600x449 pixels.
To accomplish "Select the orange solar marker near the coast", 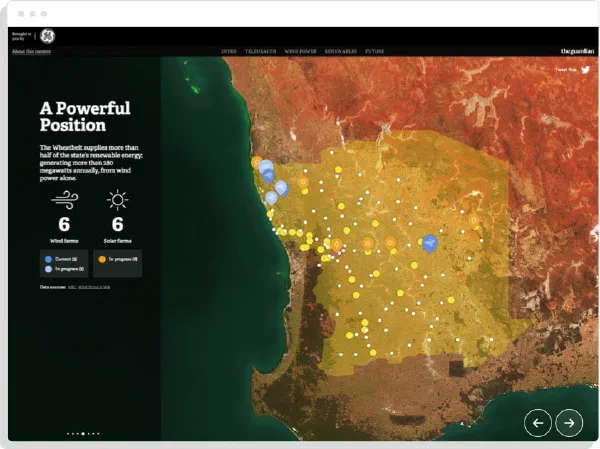I will pos(257,163).
